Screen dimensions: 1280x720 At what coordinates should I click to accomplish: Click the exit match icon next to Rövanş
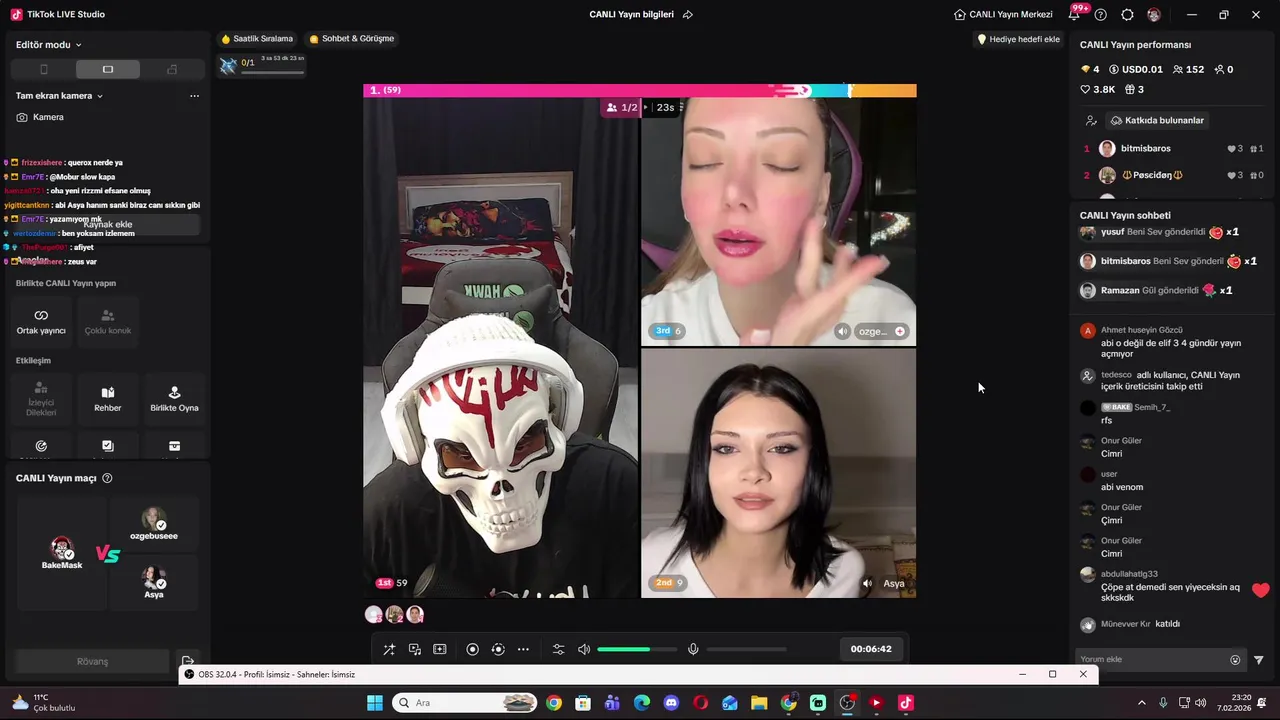188,661
